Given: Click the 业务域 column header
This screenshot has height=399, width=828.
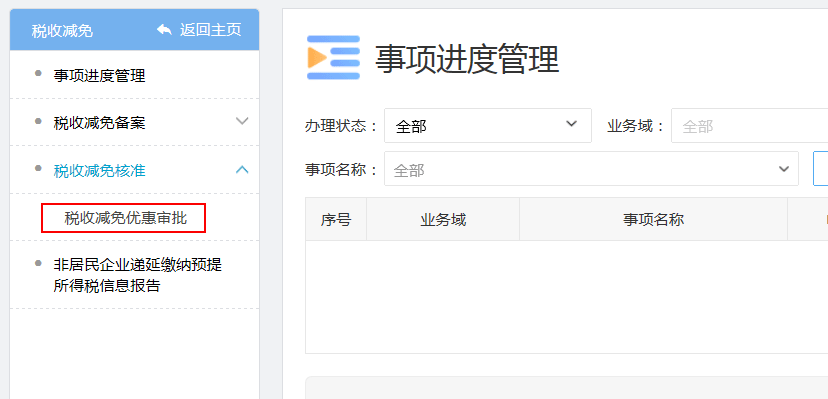Looking at the screenshot, I should coord(443,220).
